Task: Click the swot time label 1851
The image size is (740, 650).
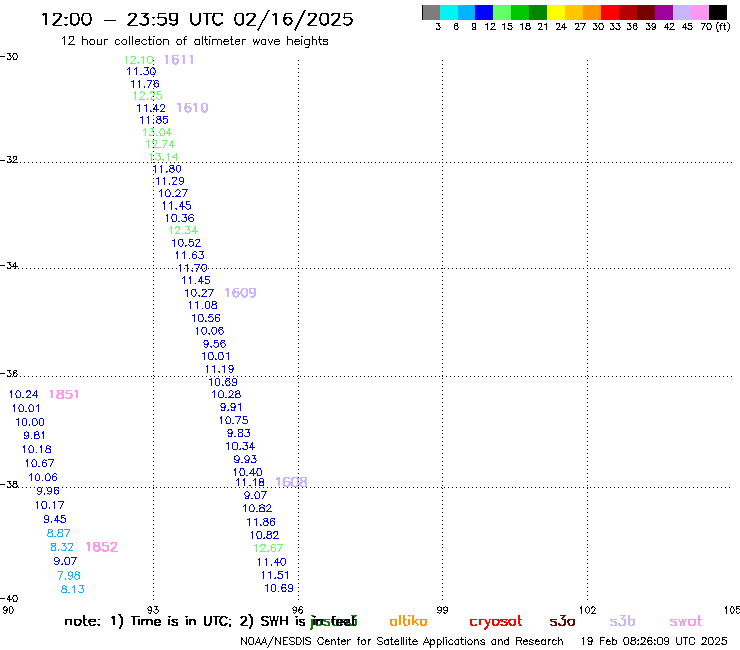Action: coord(64,394)
